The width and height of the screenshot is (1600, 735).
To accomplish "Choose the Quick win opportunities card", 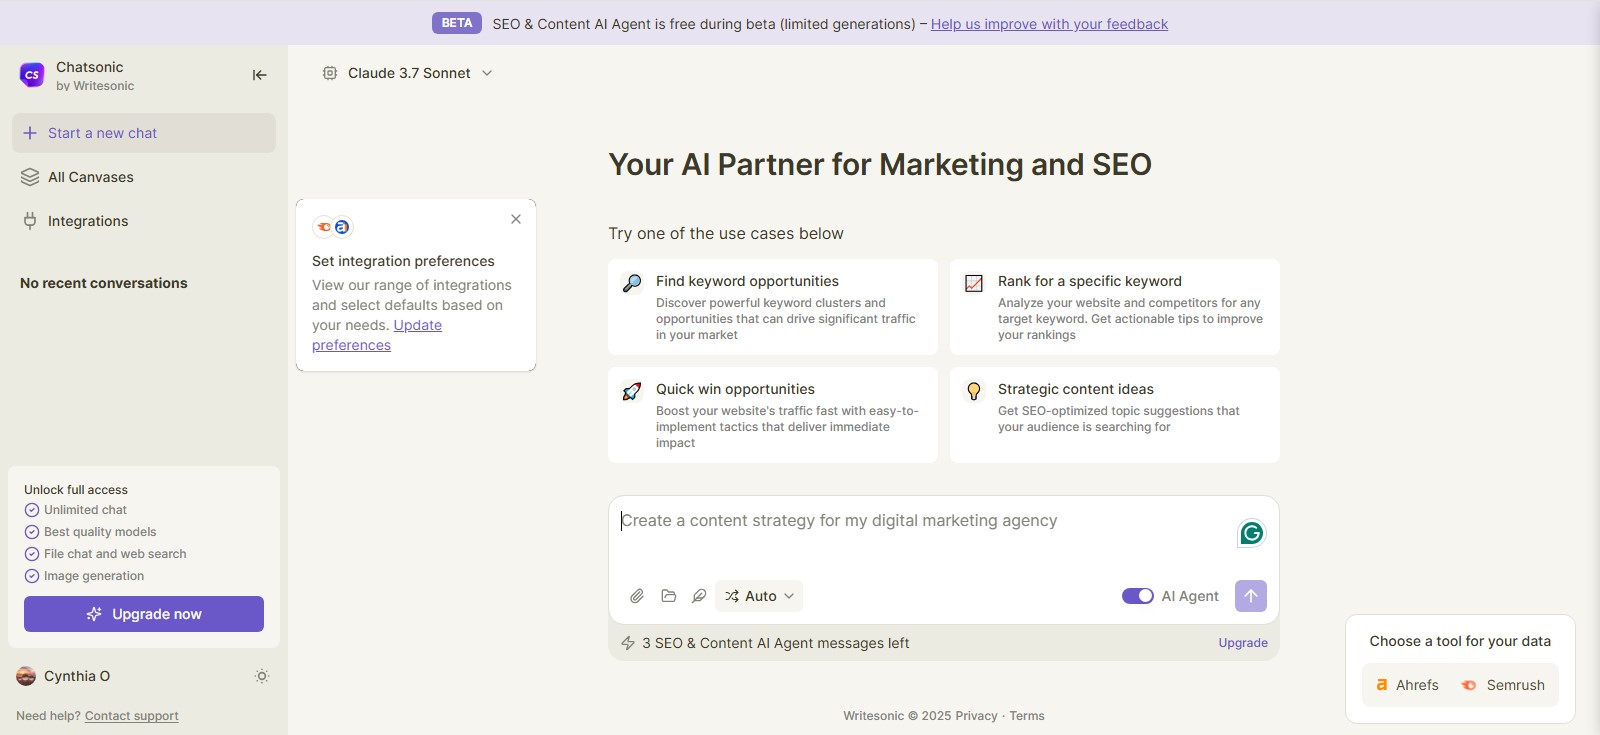I will [x=773, y=415].
